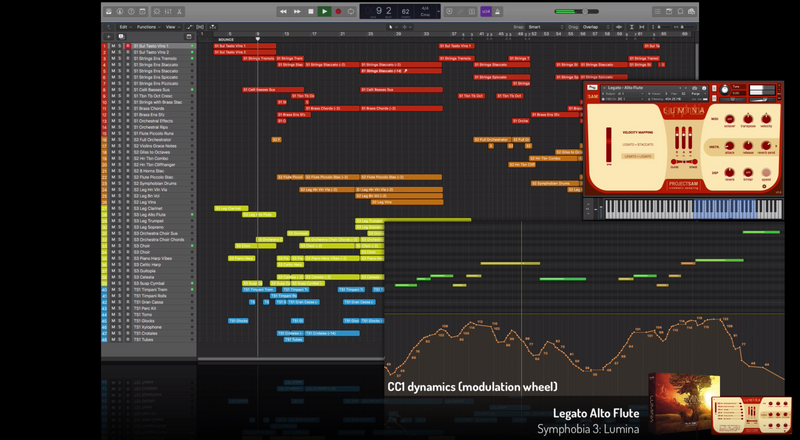Image resolution: width=800 pixels, height=440 pixels.
Task: Mute track S1 Sul Tasto Vlns 1
Action: (113, 46)
